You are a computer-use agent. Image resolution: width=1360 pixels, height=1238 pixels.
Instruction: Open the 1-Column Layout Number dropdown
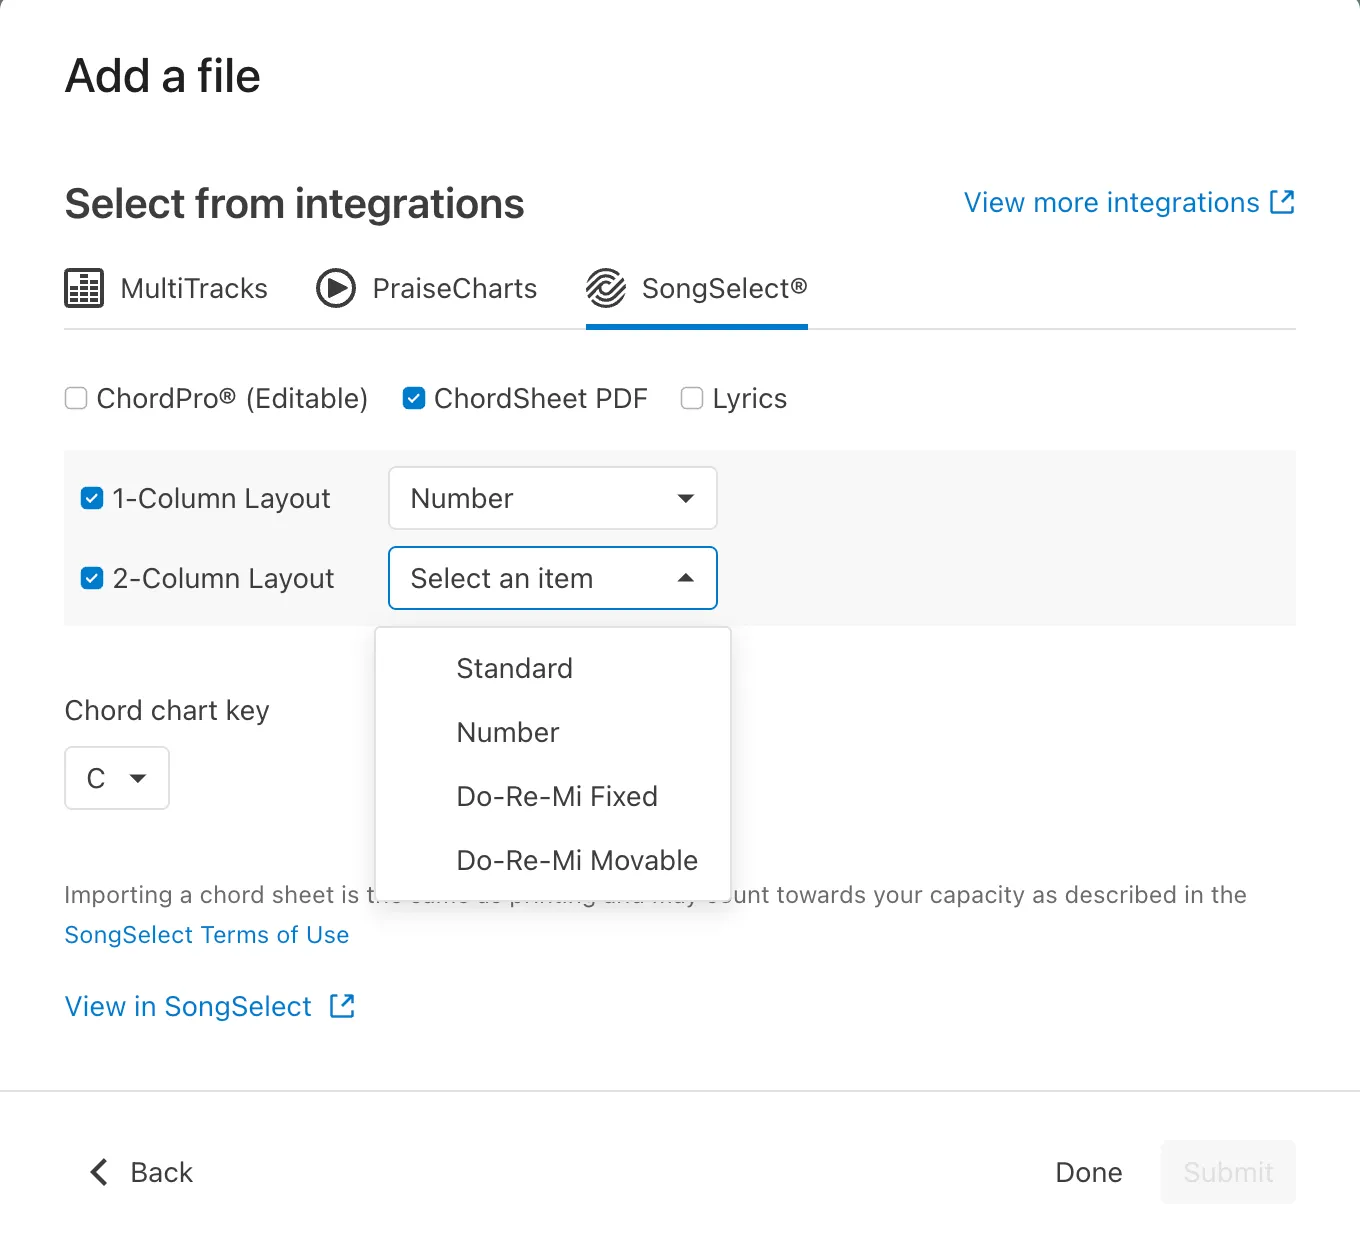coord(552,498)
